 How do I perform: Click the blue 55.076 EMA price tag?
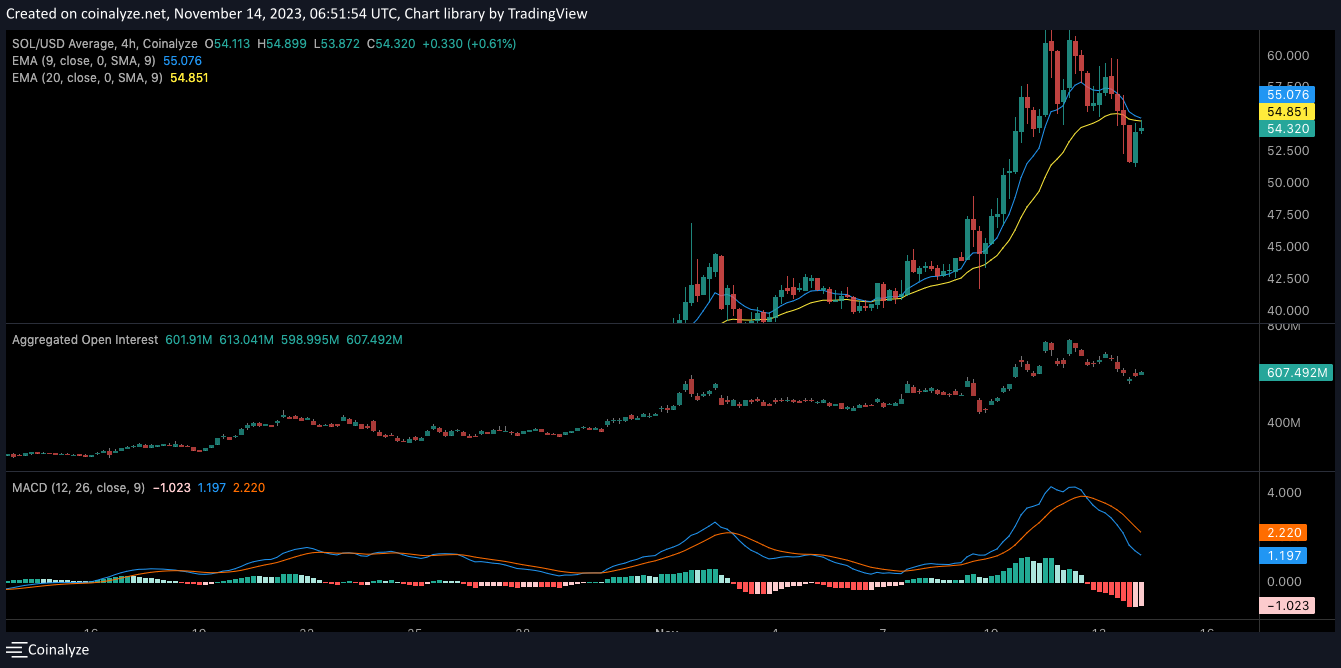pos(1286,94)
